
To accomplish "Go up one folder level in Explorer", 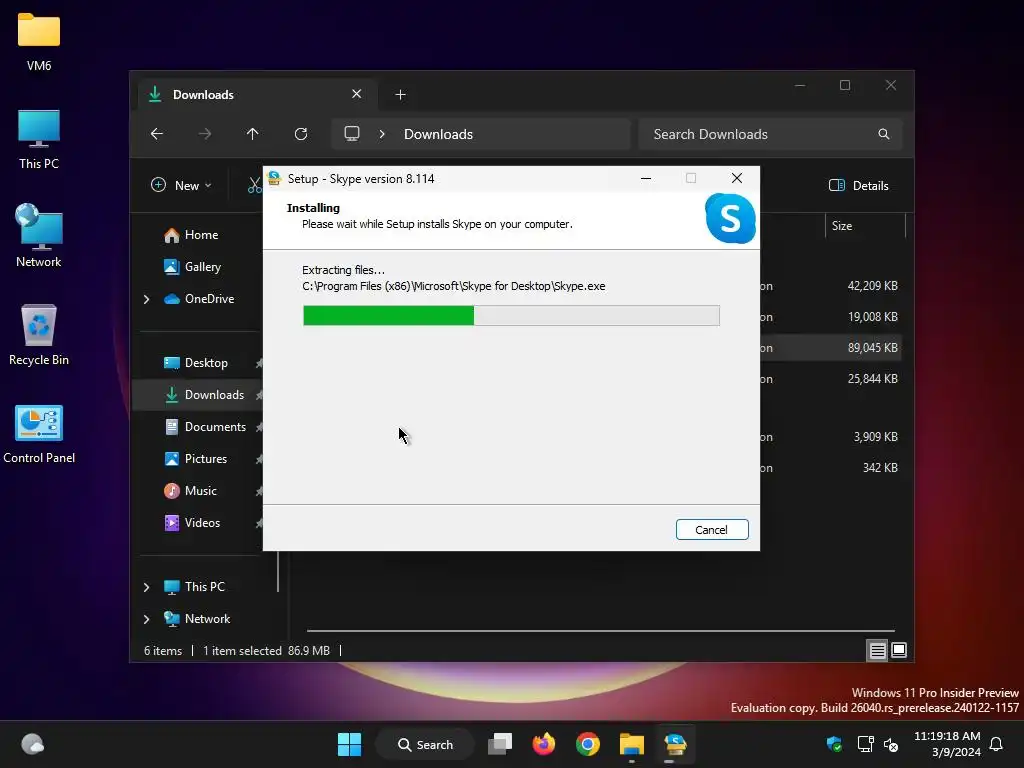I will (x=253, y=134).
